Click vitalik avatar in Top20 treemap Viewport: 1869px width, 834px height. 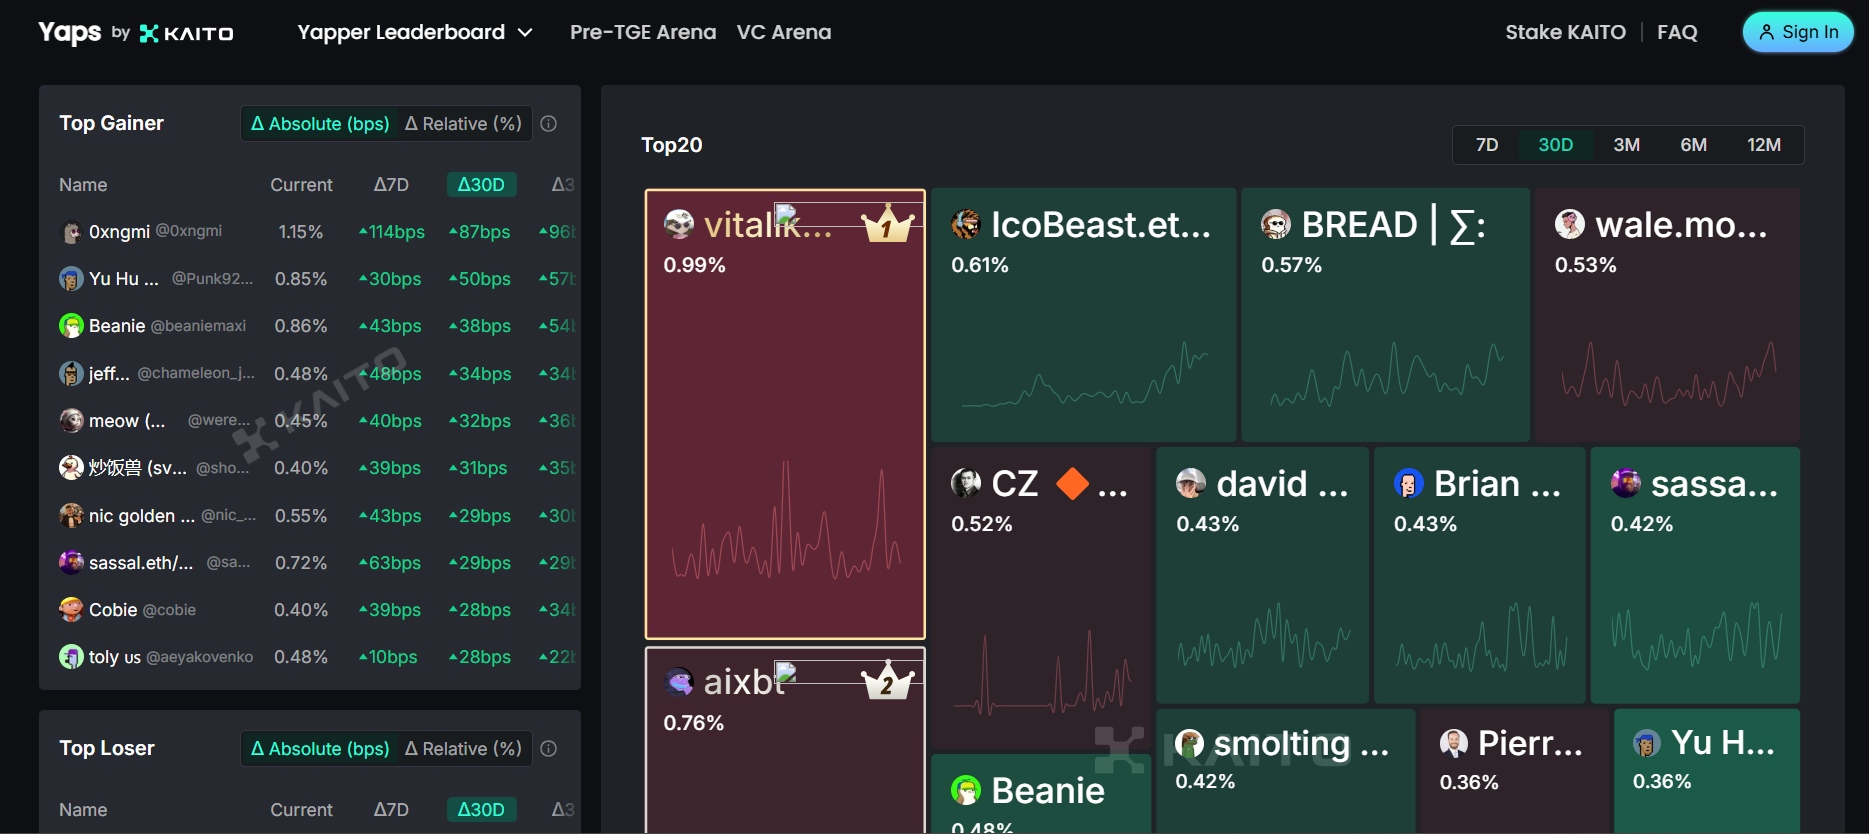pyautogui.click(x=679, y=225)
